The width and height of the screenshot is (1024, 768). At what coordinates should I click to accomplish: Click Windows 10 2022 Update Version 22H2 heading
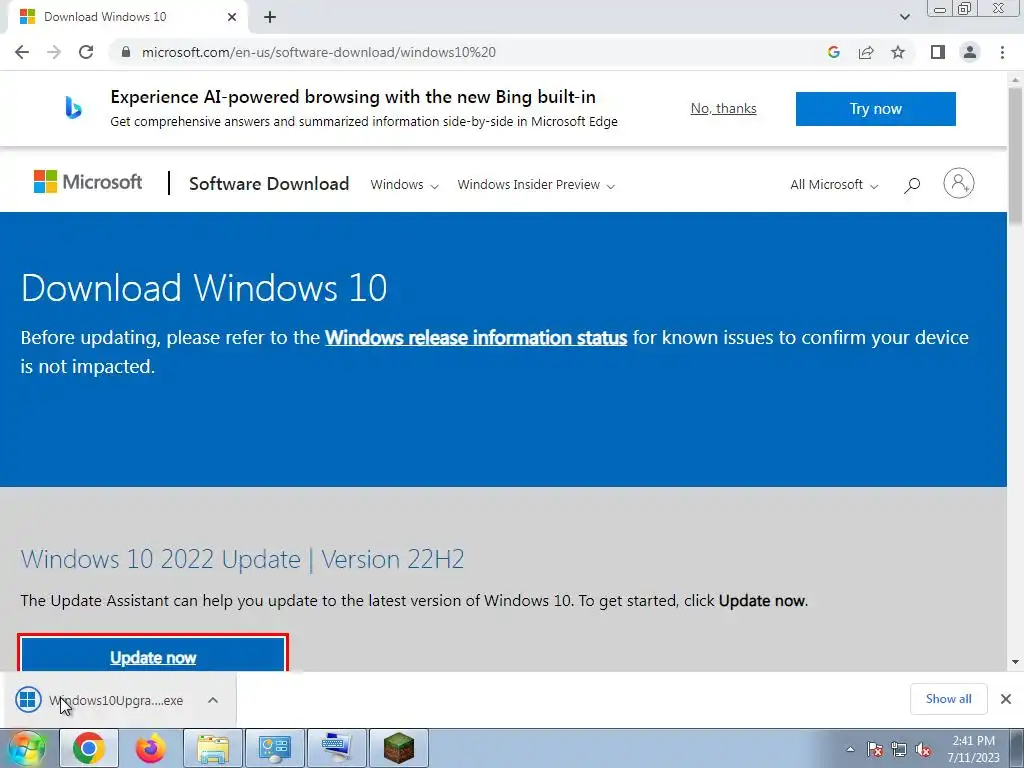242,560
